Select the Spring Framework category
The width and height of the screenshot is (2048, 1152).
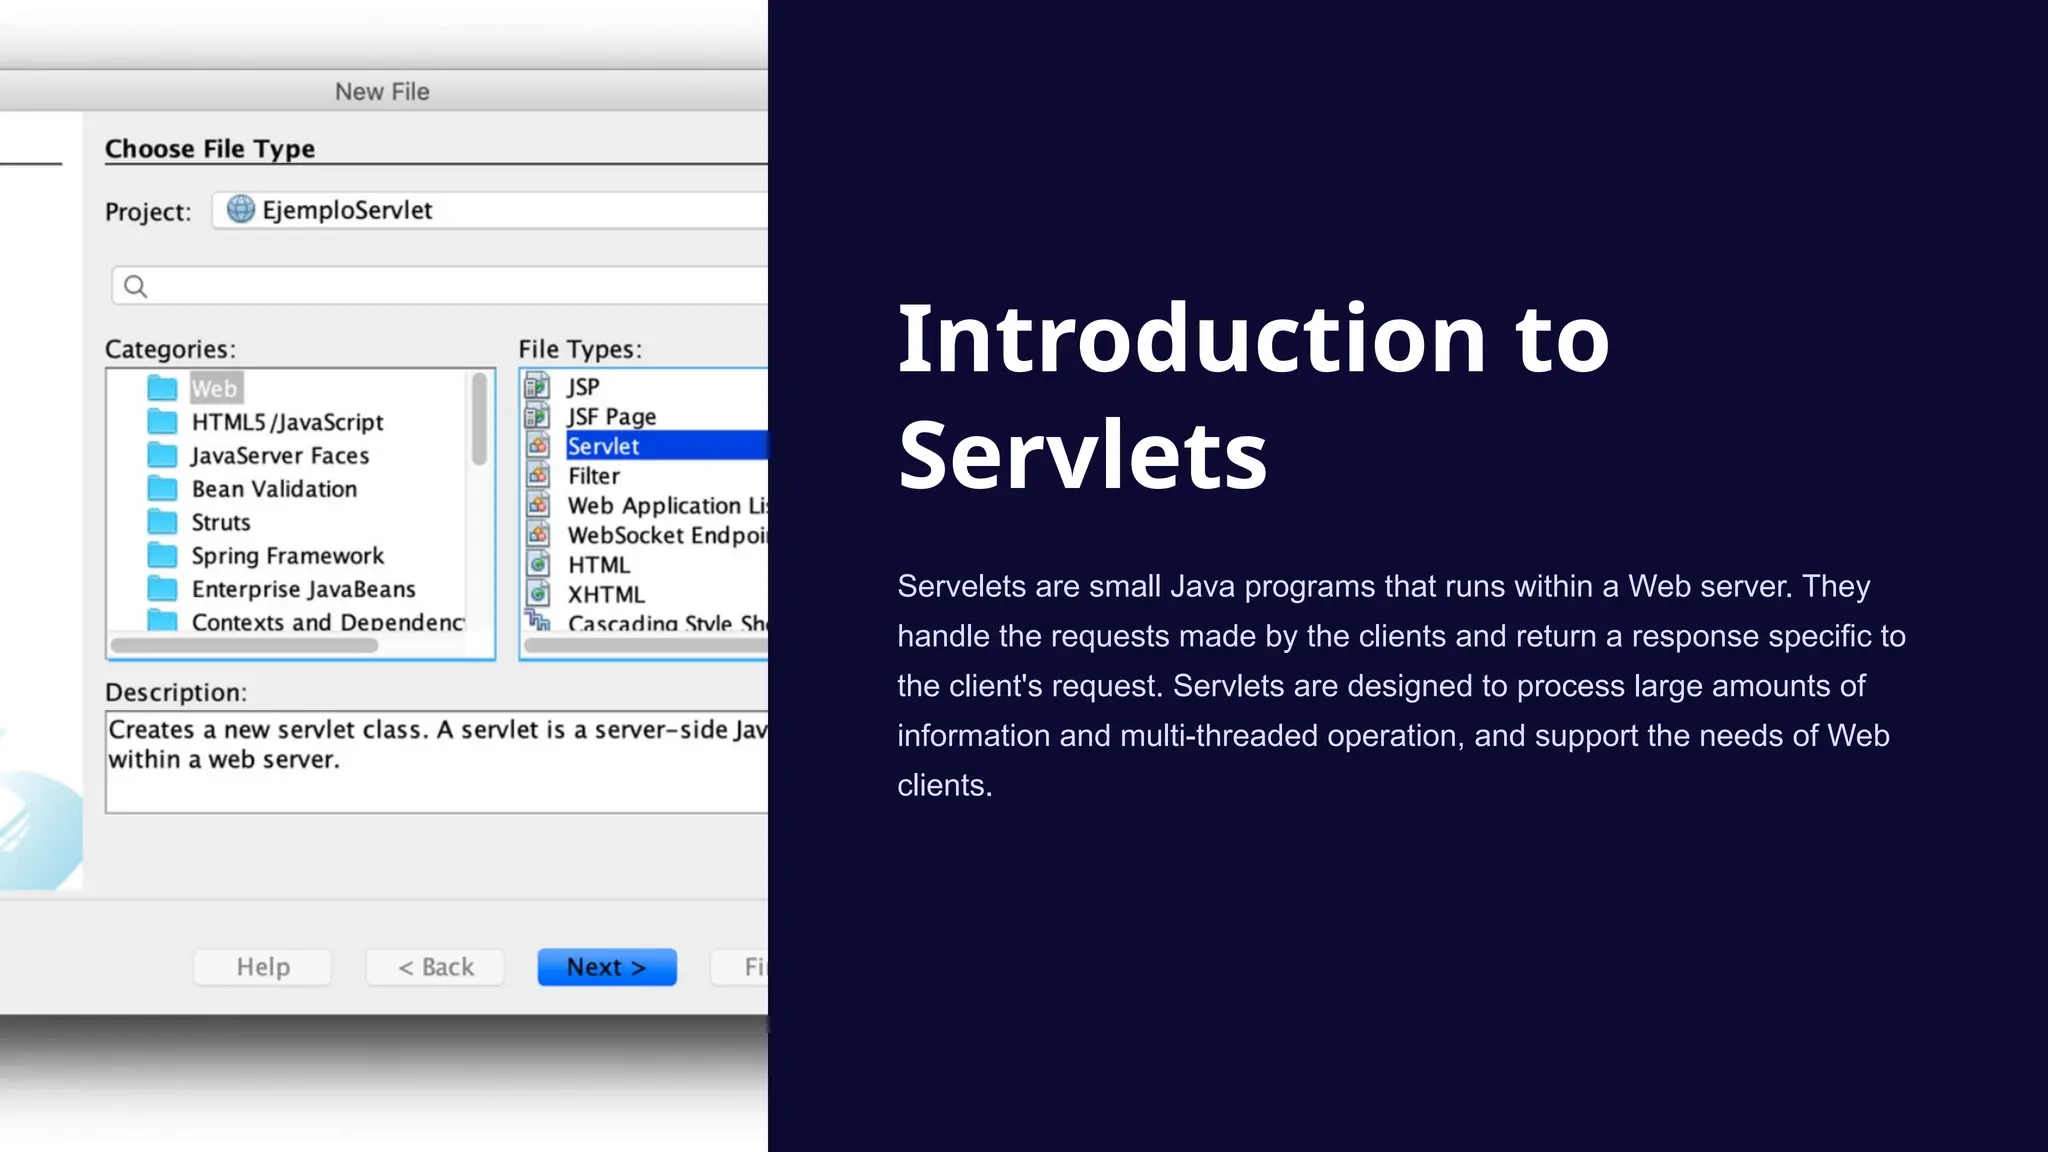pos(287,556)
